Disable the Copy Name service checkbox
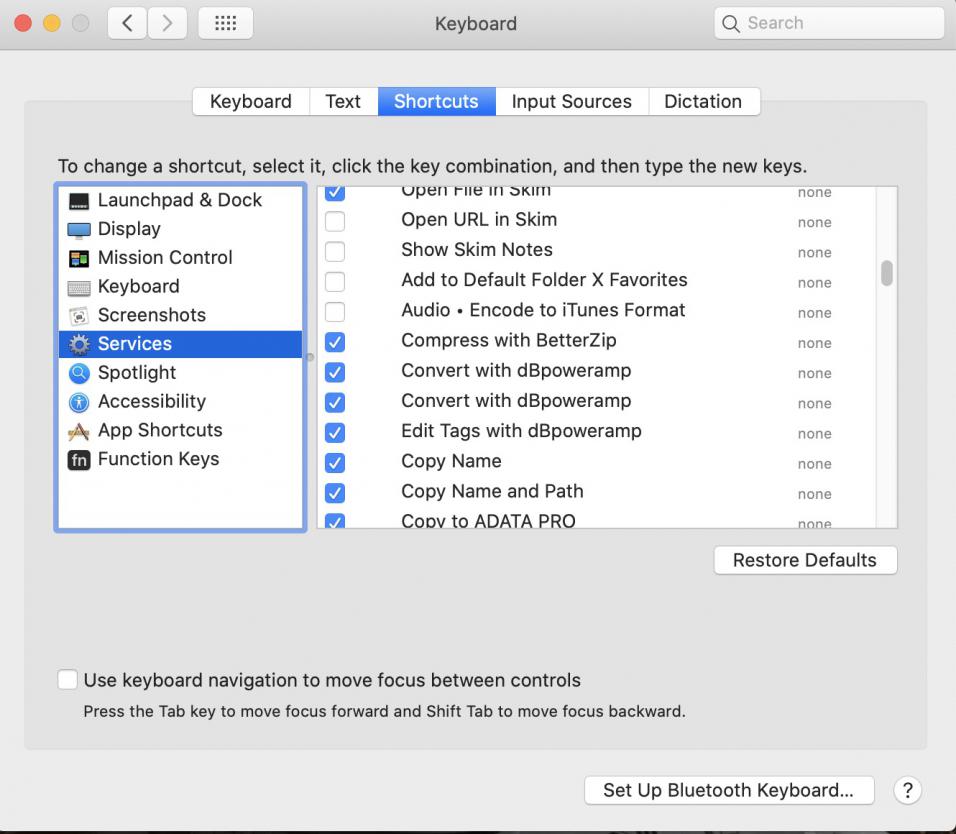 click(335, 462)
